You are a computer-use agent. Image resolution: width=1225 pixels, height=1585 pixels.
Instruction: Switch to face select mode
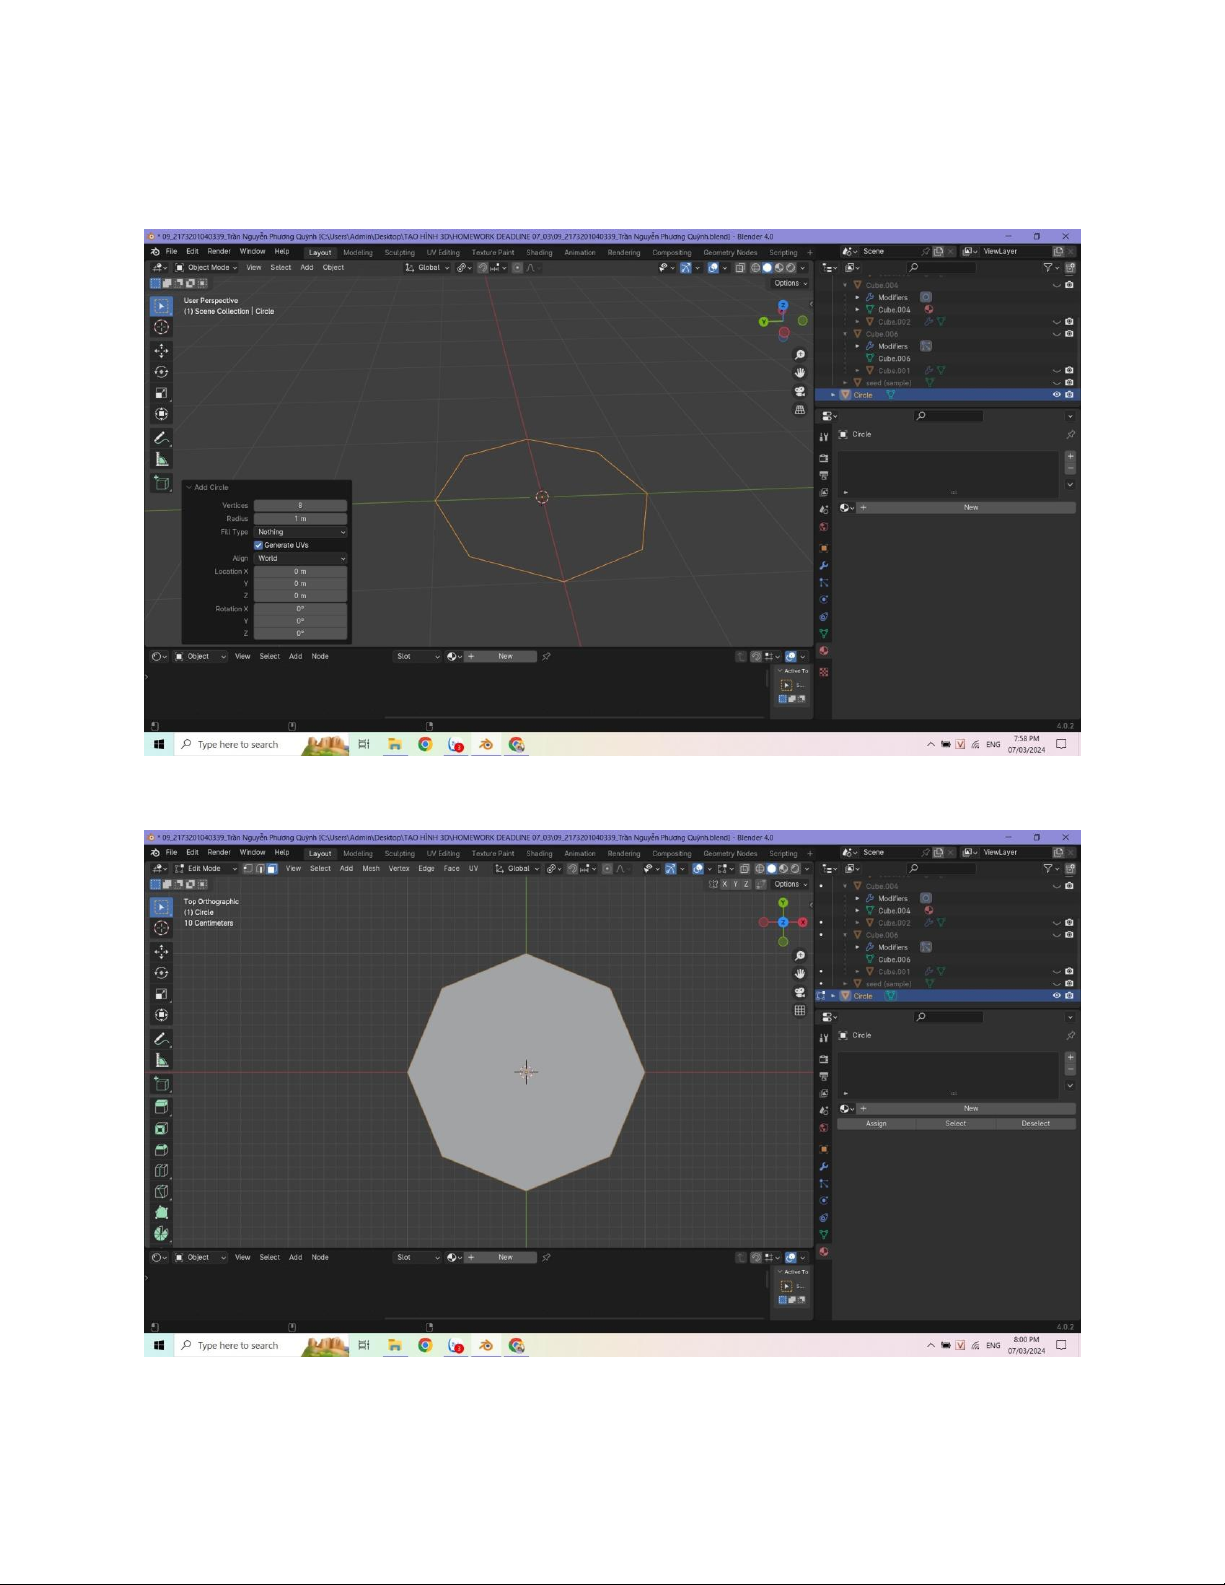271,869
